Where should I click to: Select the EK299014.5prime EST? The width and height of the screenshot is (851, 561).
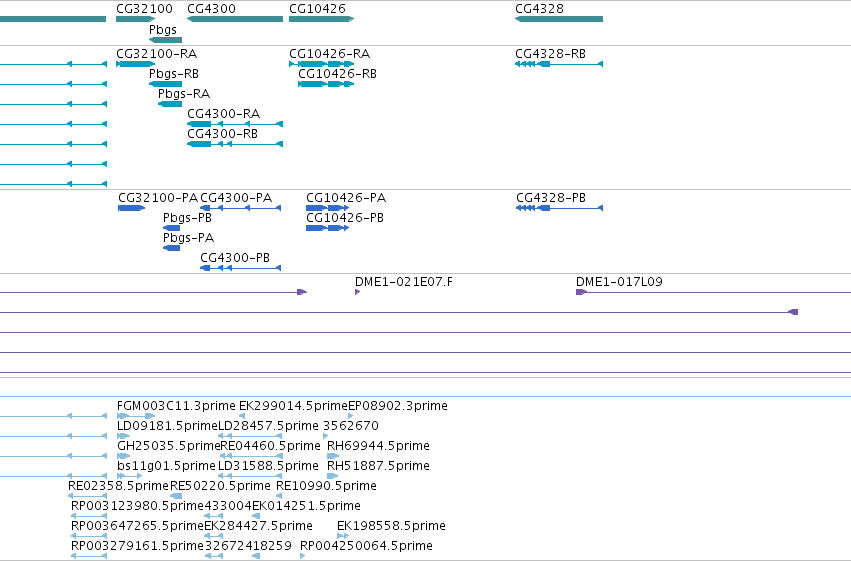point(242,416)
